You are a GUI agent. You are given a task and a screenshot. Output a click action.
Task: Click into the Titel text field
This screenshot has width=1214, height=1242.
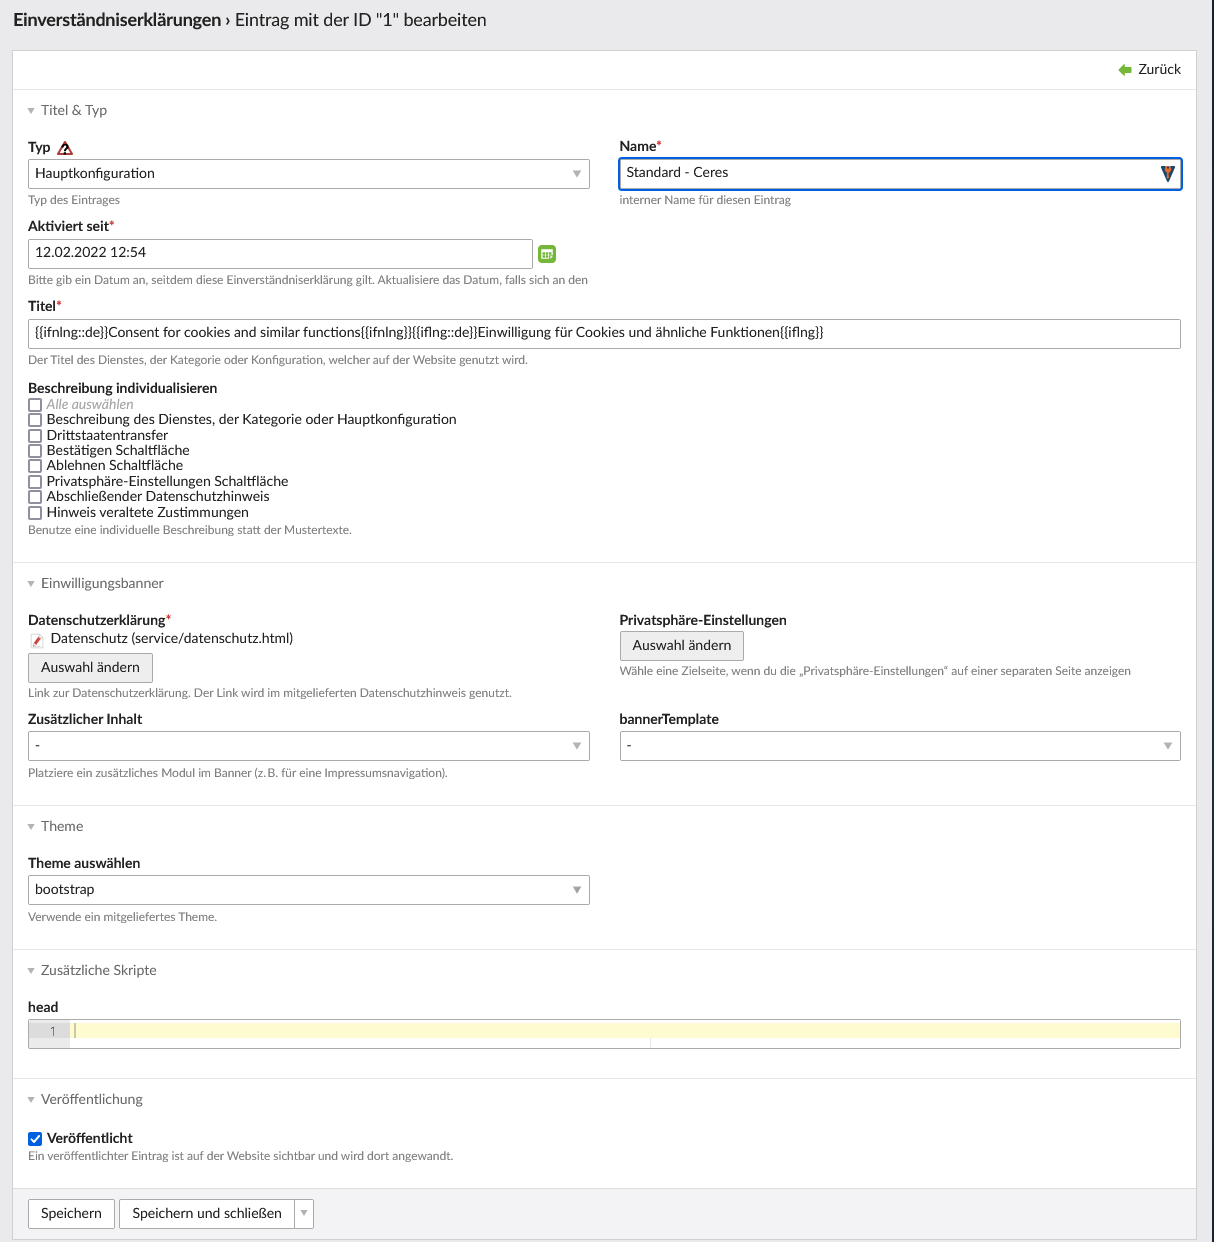tap(604, 334)
